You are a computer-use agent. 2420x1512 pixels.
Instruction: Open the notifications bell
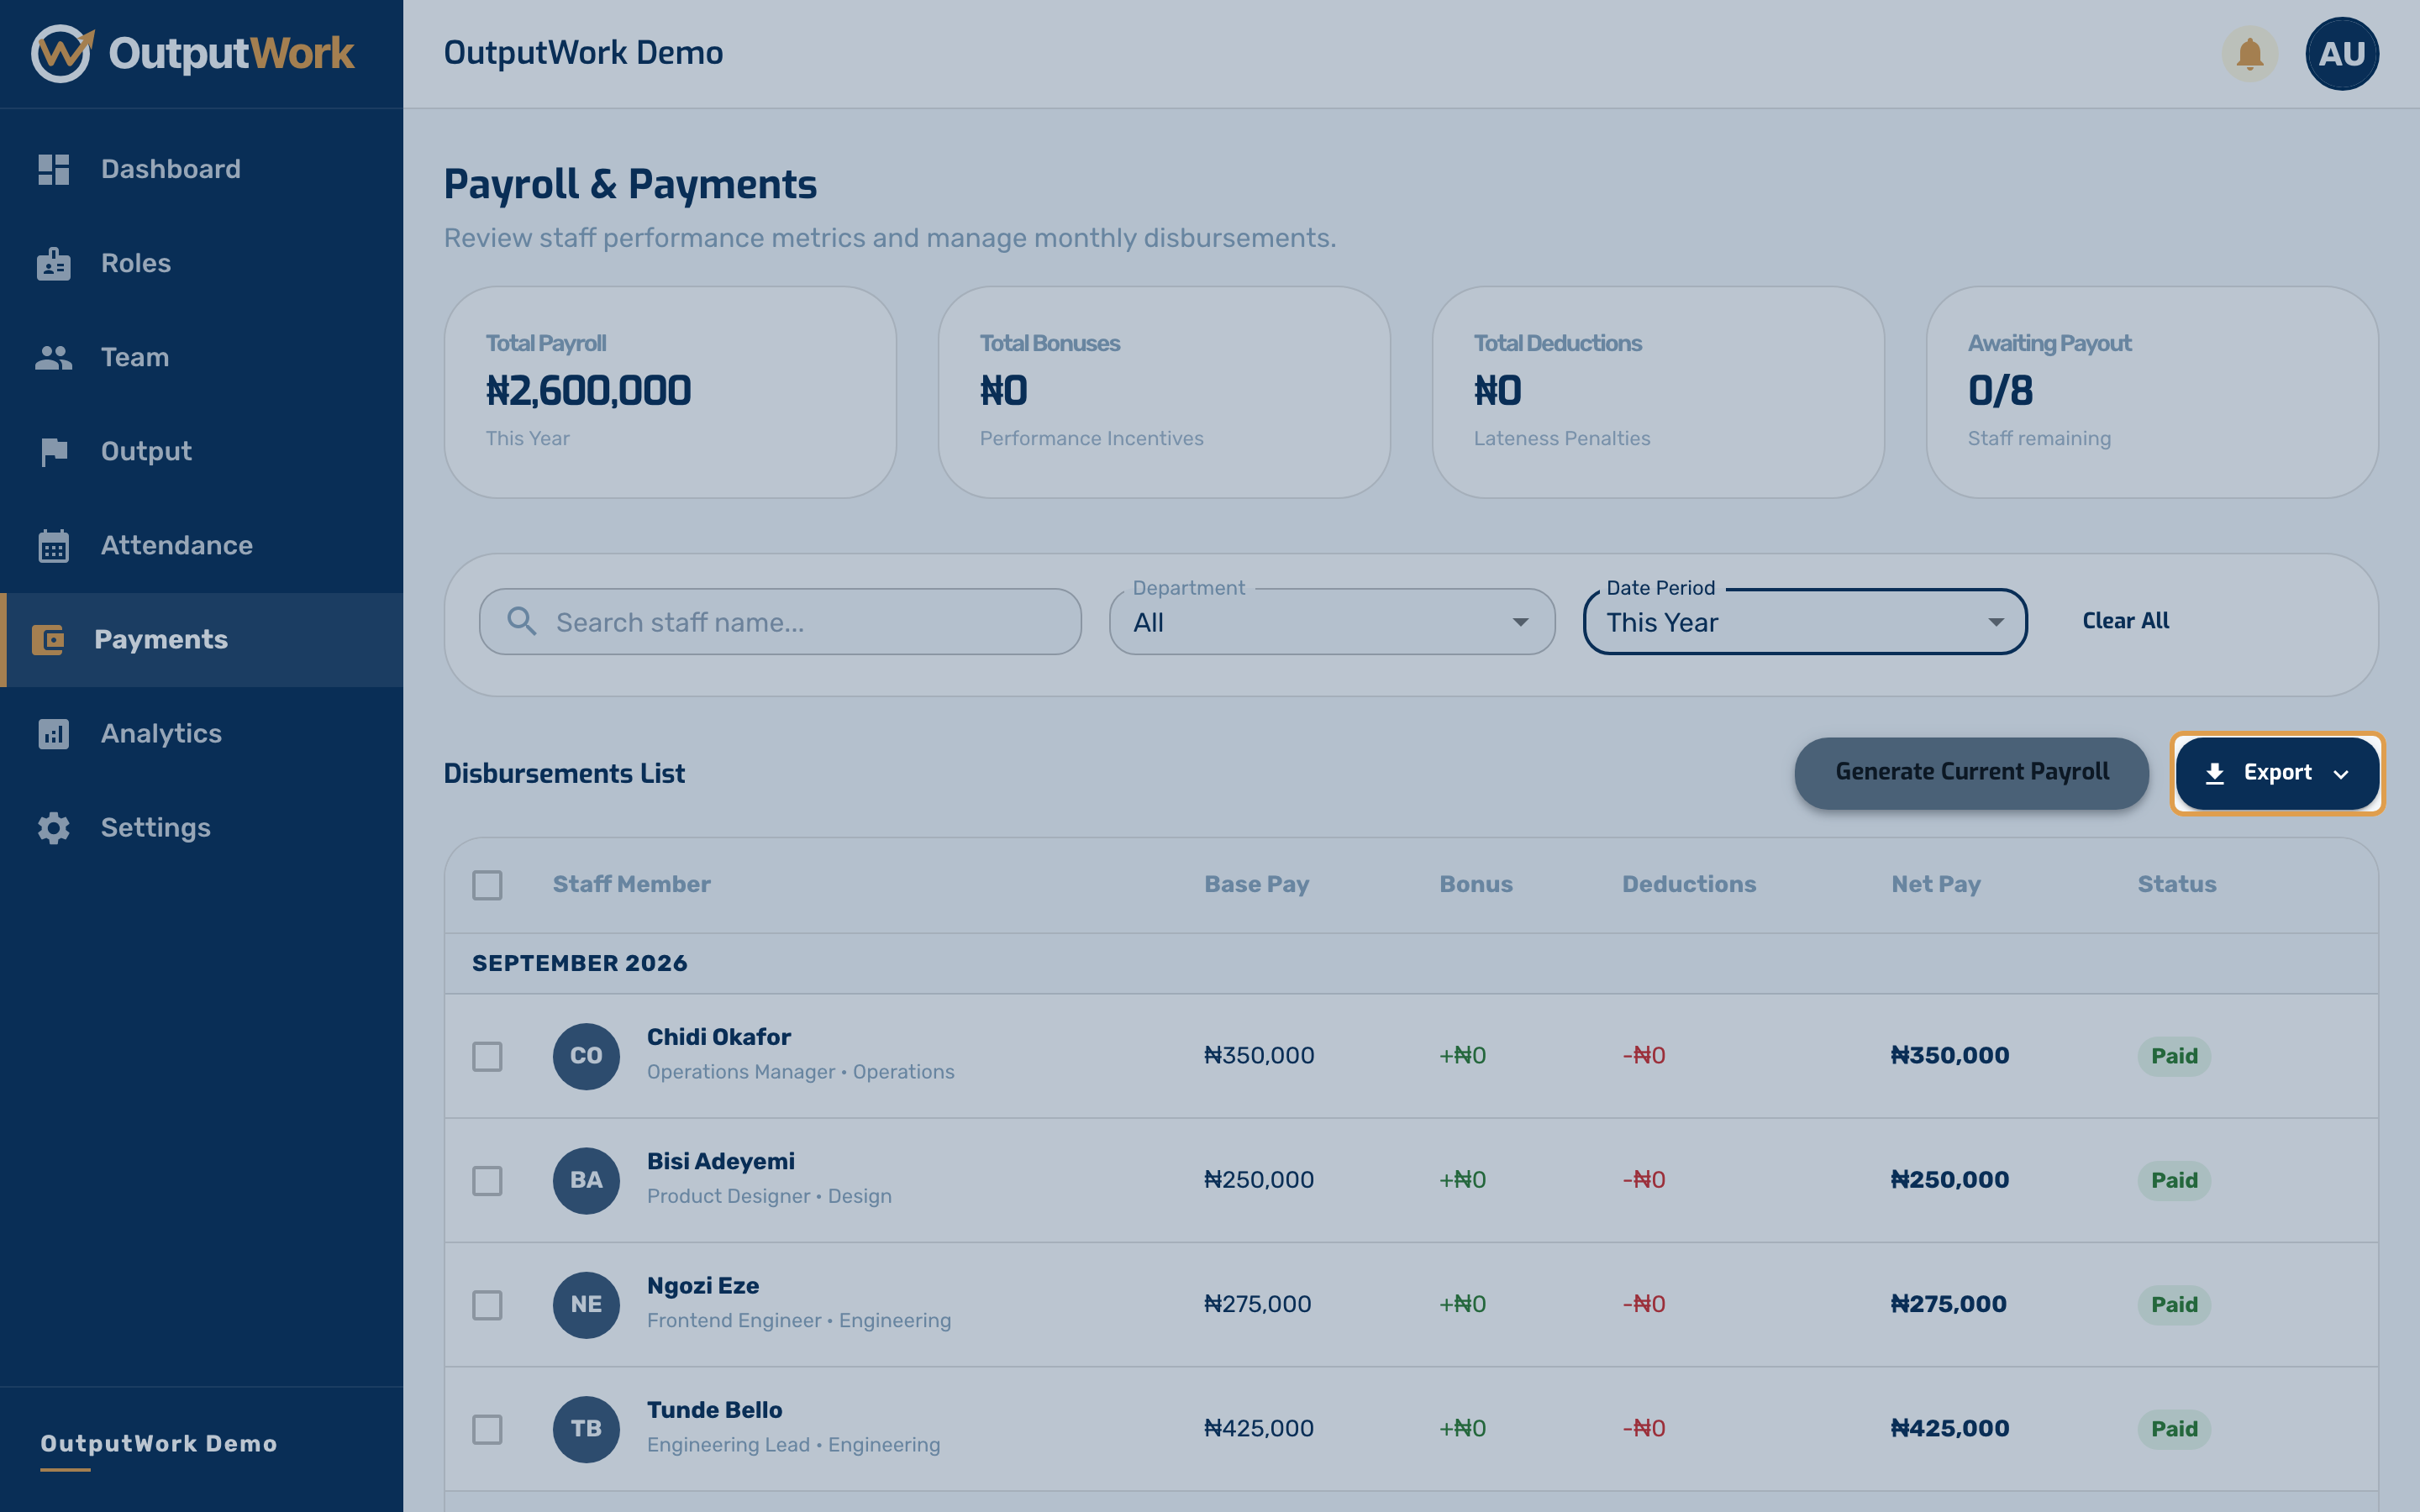click(x=2249, y=54)
